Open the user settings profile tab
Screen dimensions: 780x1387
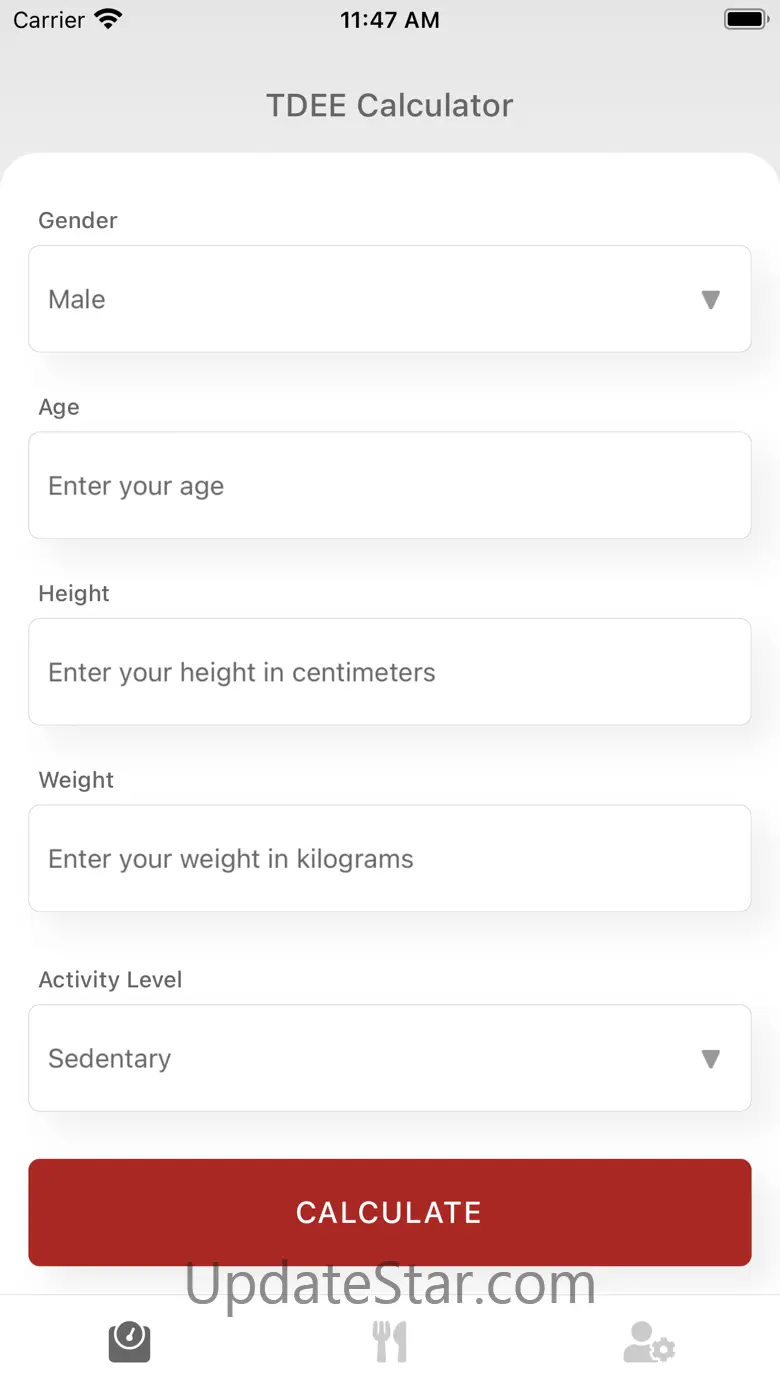point(649,1342)
